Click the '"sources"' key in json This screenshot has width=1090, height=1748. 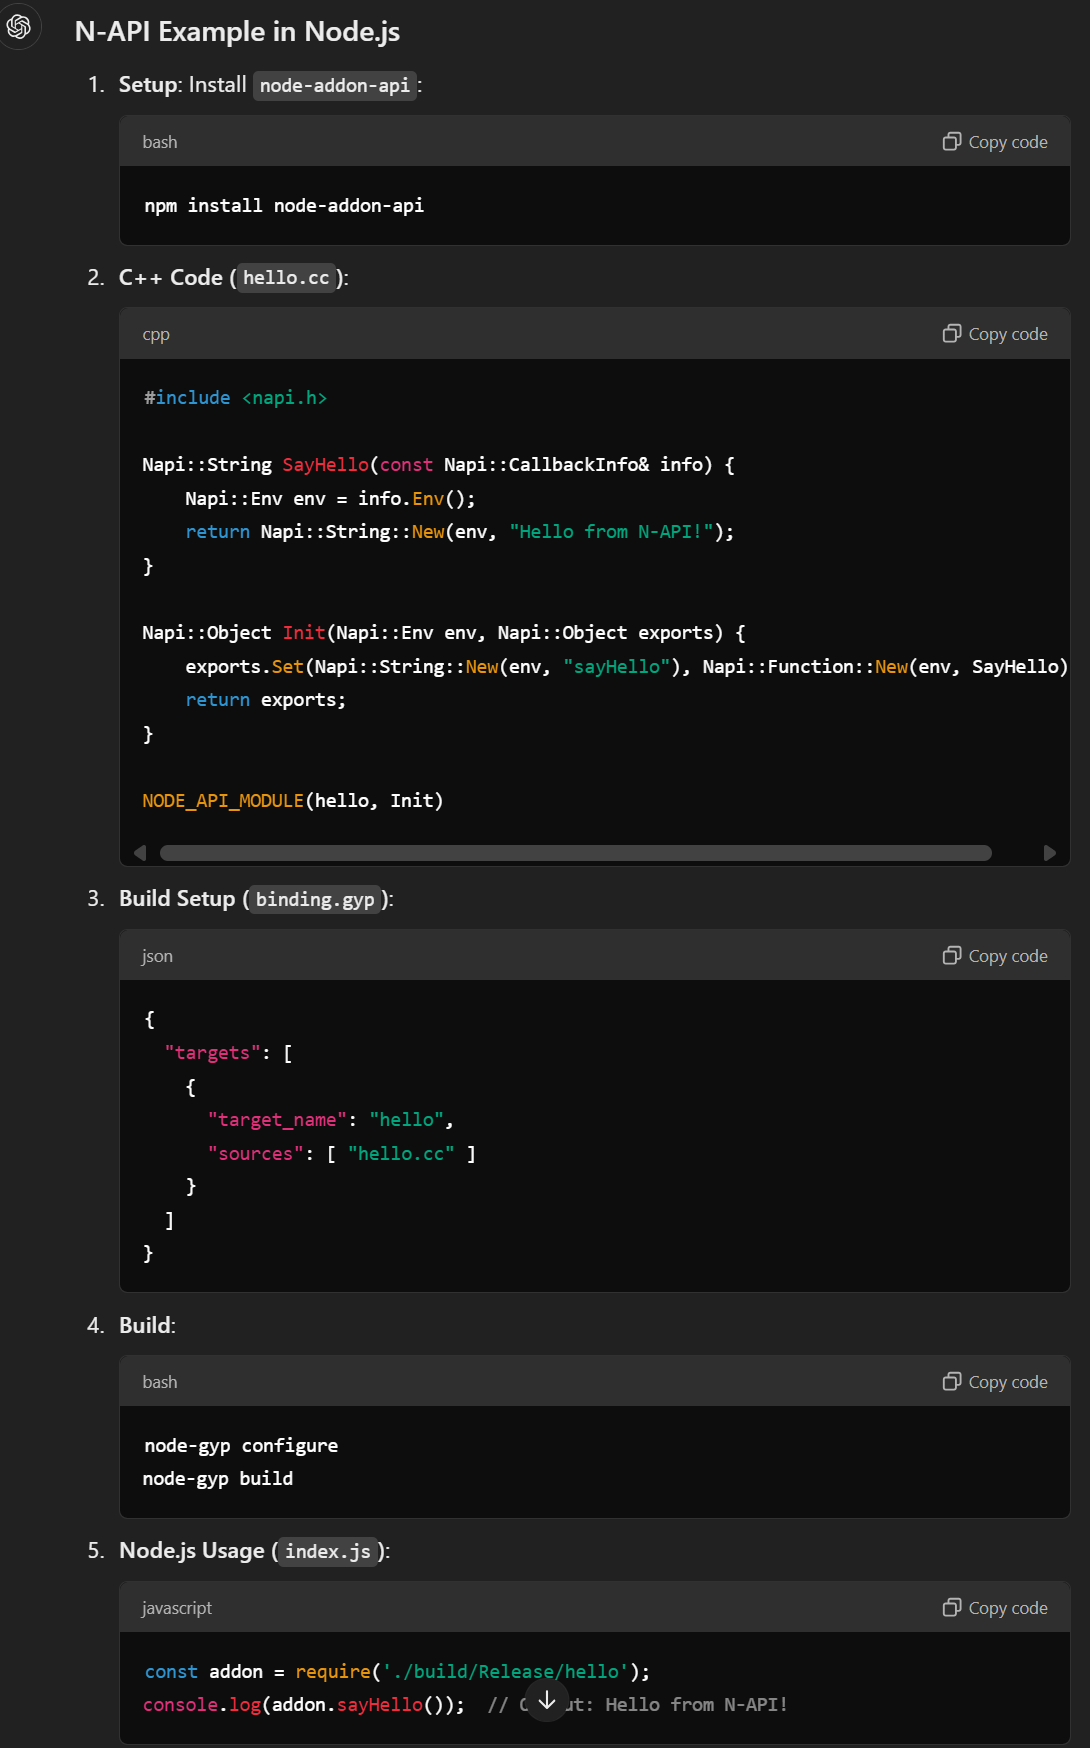point(255,1154)
